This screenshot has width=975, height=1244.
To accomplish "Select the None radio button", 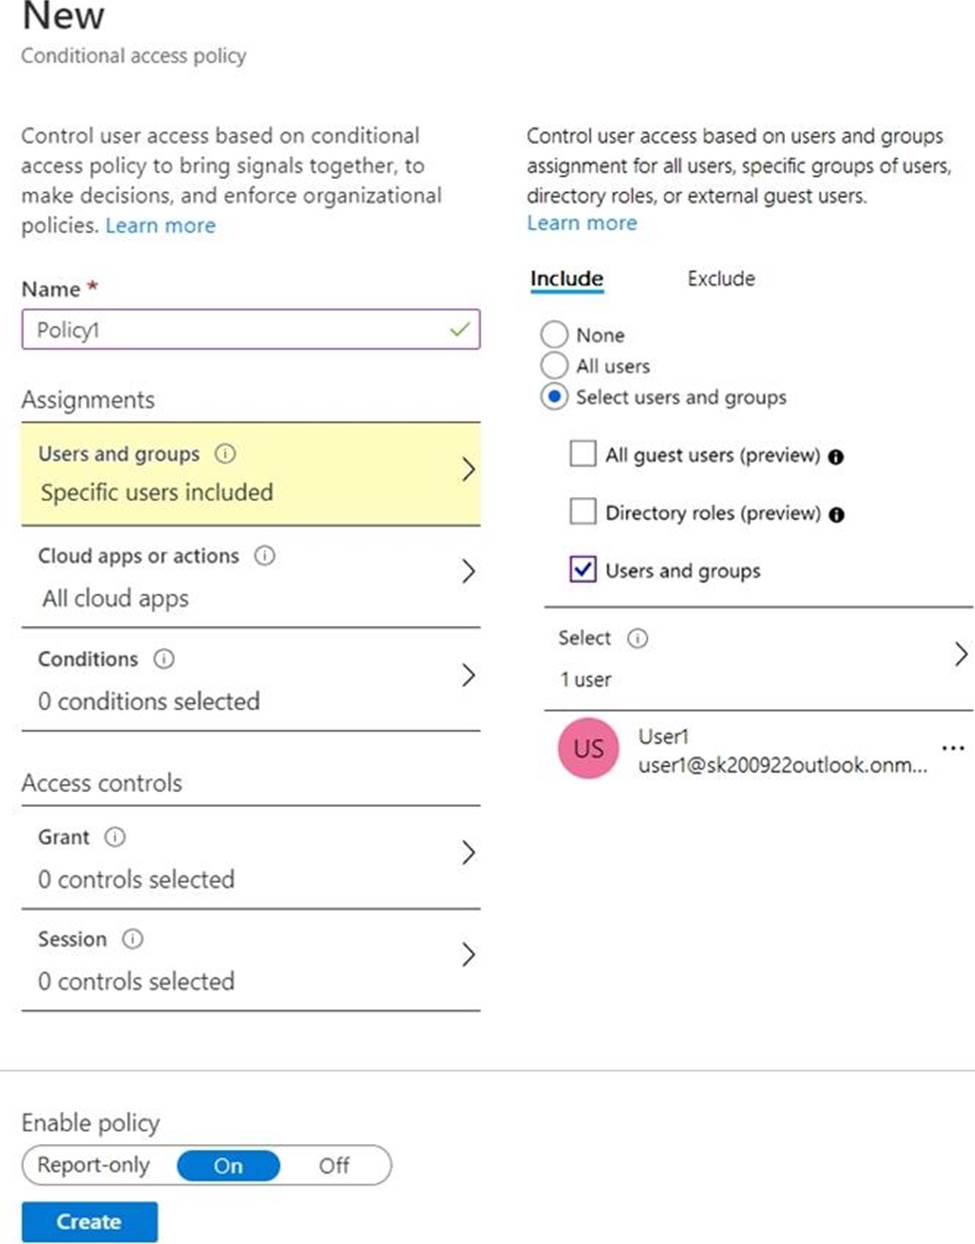I will 554,334.
